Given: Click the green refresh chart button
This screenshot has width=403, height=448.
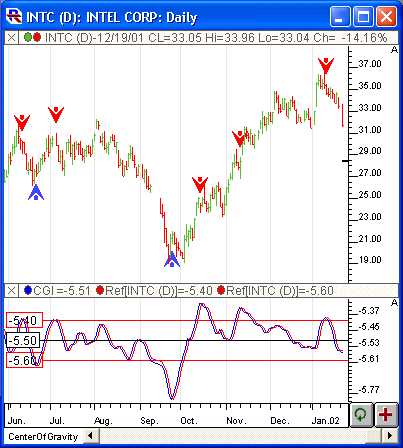Looking at the screenshot, I should click(x=361, y=415).
